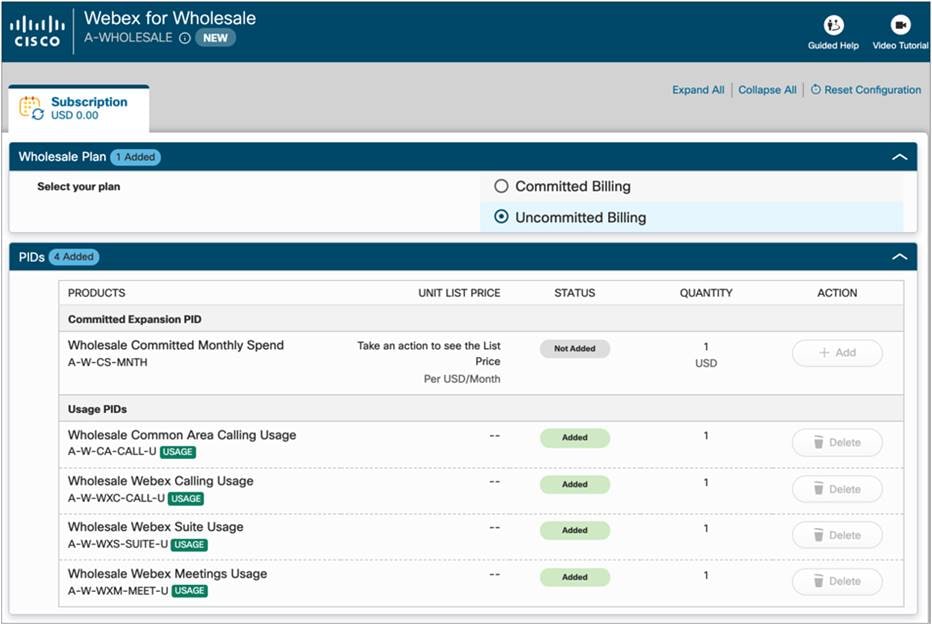
Task: Click PRODUCTS column header
Action: [96, 293]
